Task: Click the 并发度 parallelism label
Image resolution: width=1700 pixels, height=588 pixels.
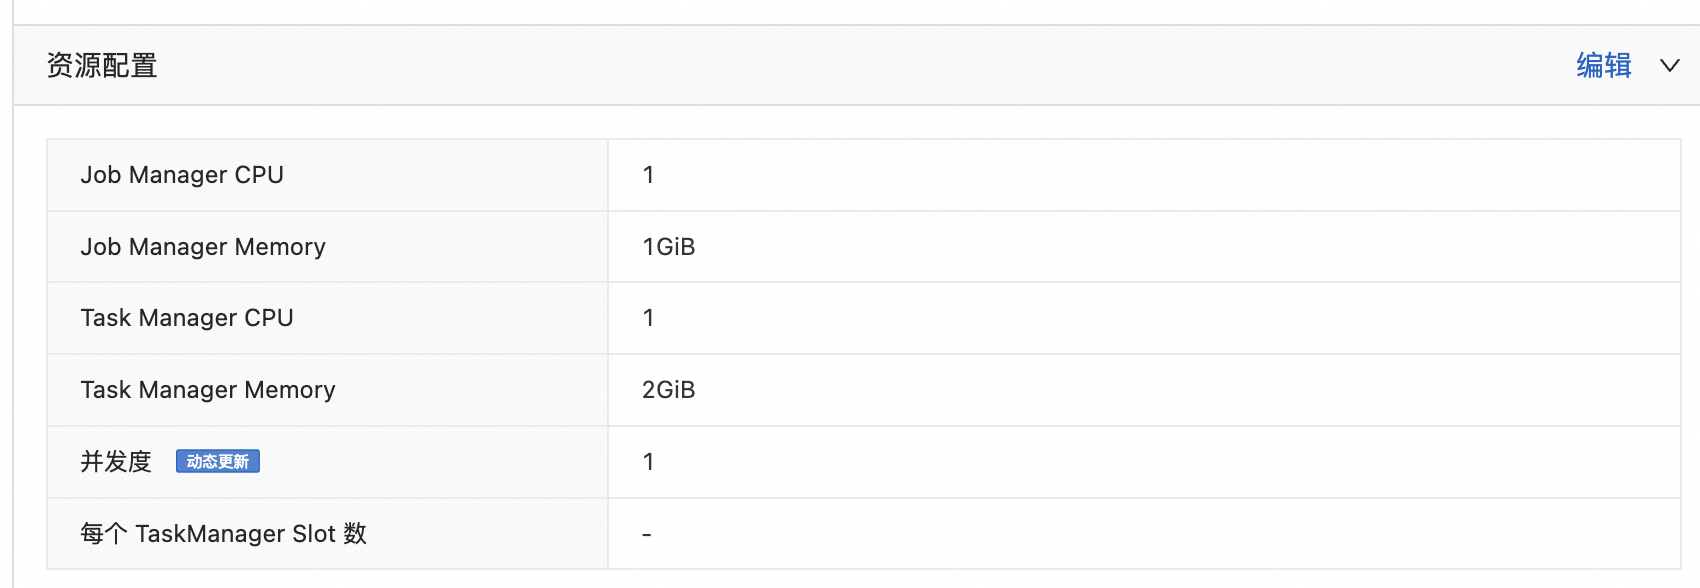Action: coord(116,461)
